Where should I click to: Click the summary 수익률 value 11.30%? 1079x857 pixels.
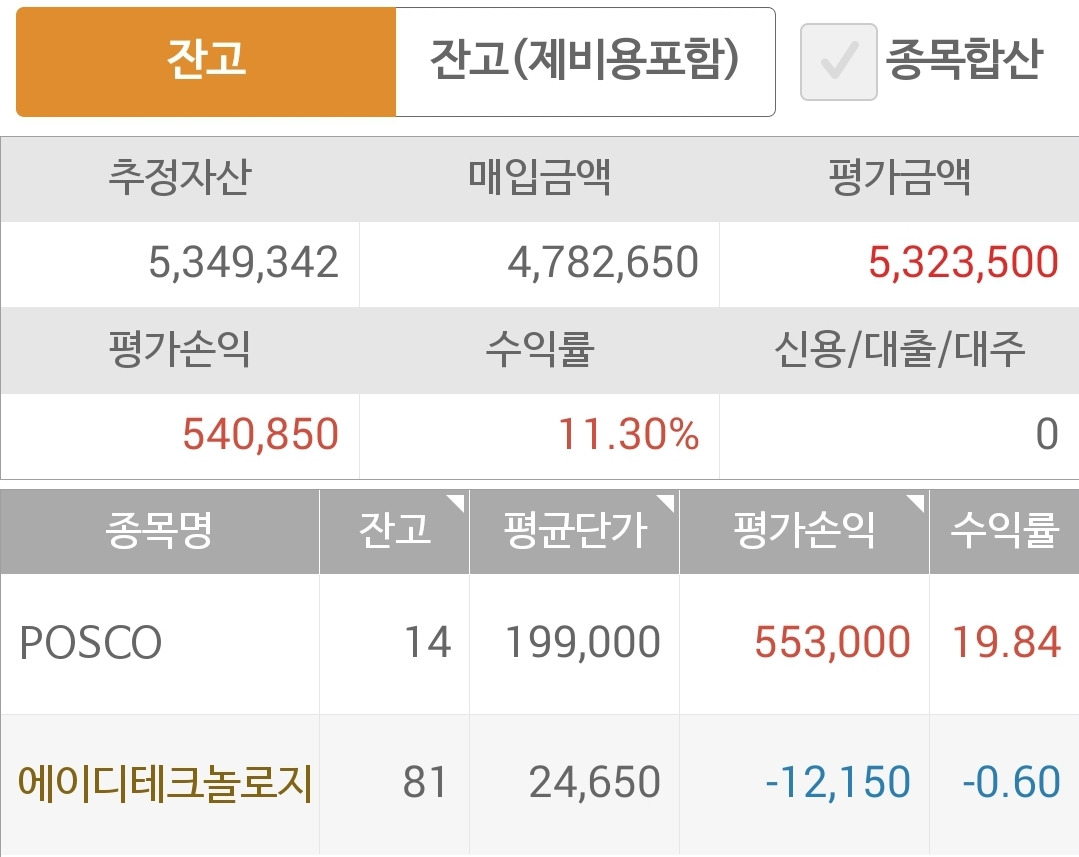pos(628,434)
